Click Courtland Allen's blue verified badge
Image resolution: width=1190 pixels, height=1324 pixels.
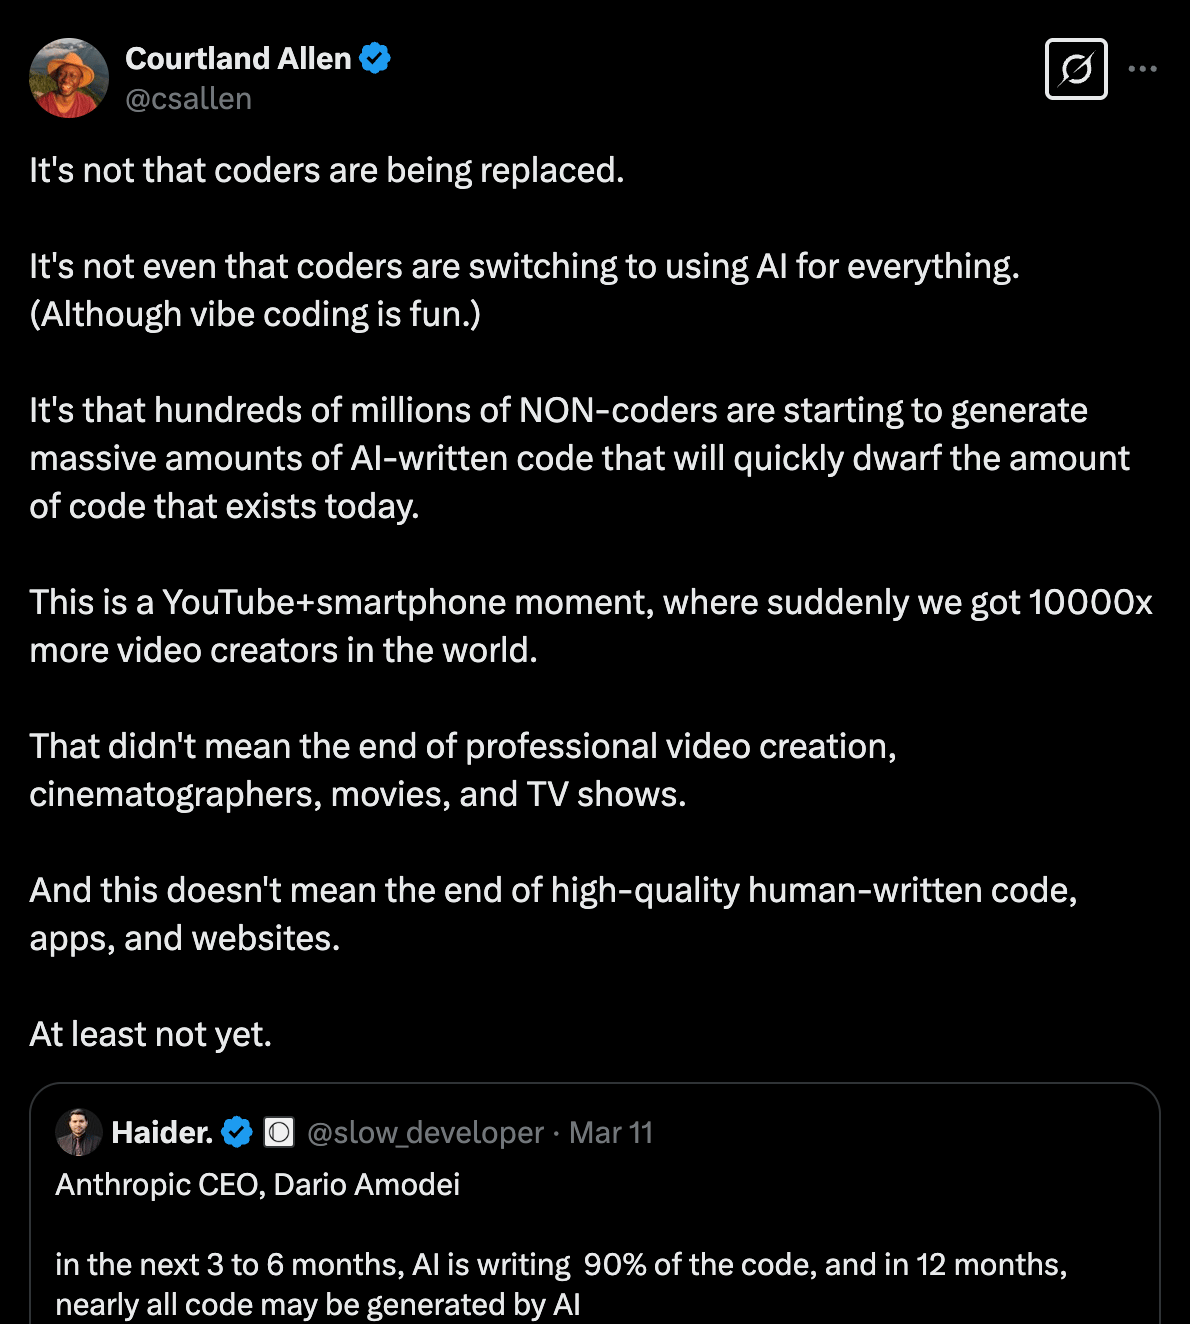coord(375,58)
